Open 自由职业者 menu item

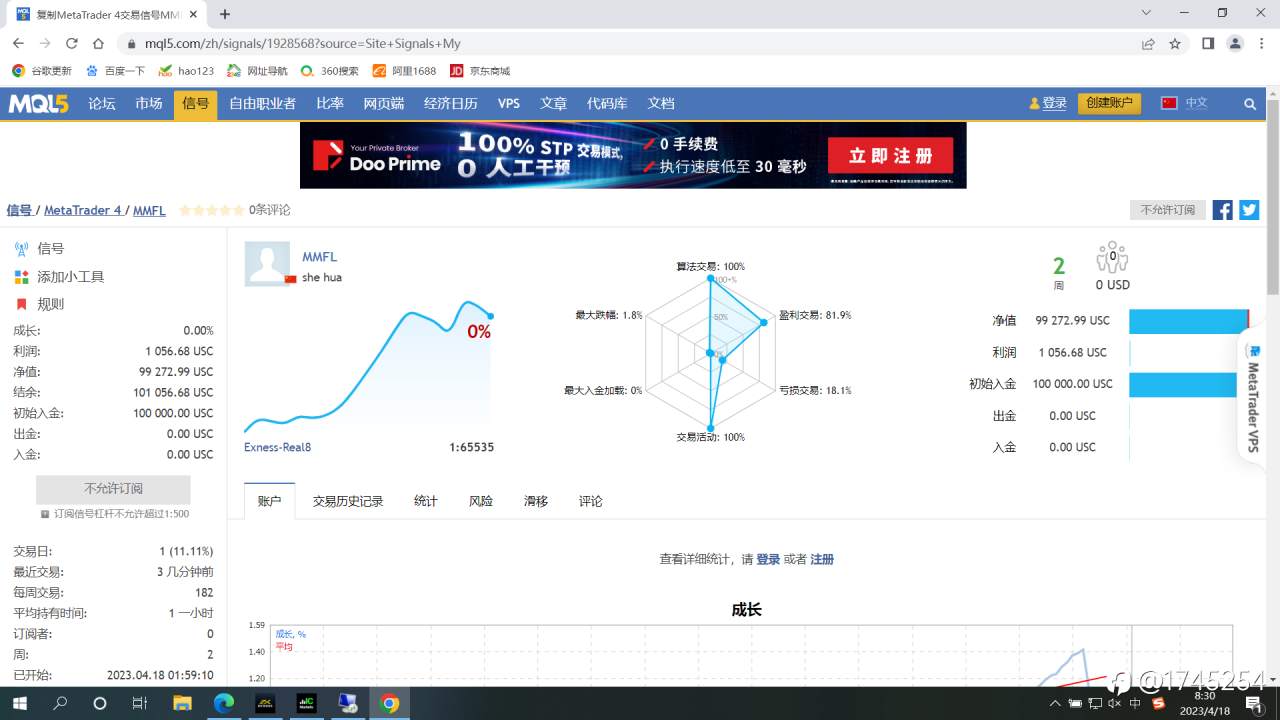tap(262, 103)
